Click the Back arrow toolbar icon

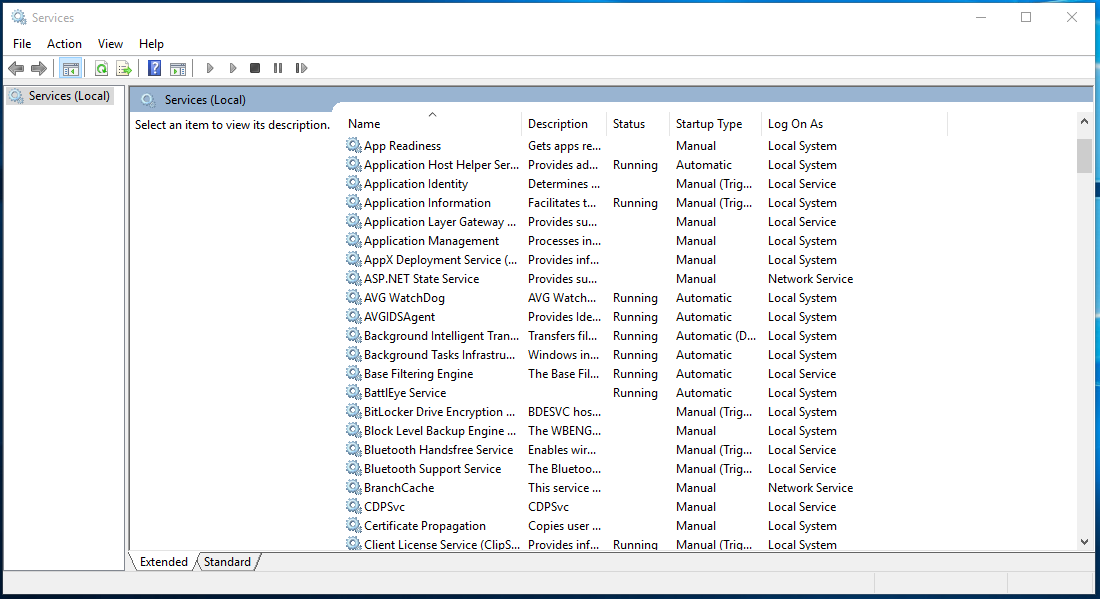(15, 68)
